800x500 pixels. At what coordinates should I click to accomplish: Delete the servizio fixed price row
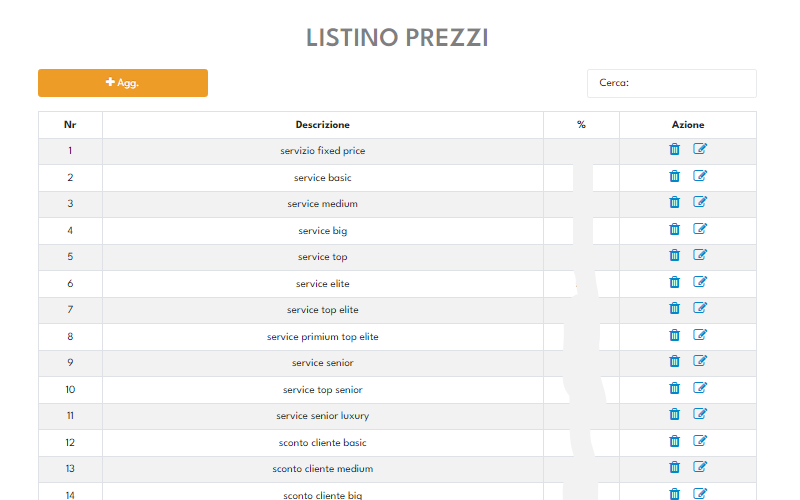[674, 149]
